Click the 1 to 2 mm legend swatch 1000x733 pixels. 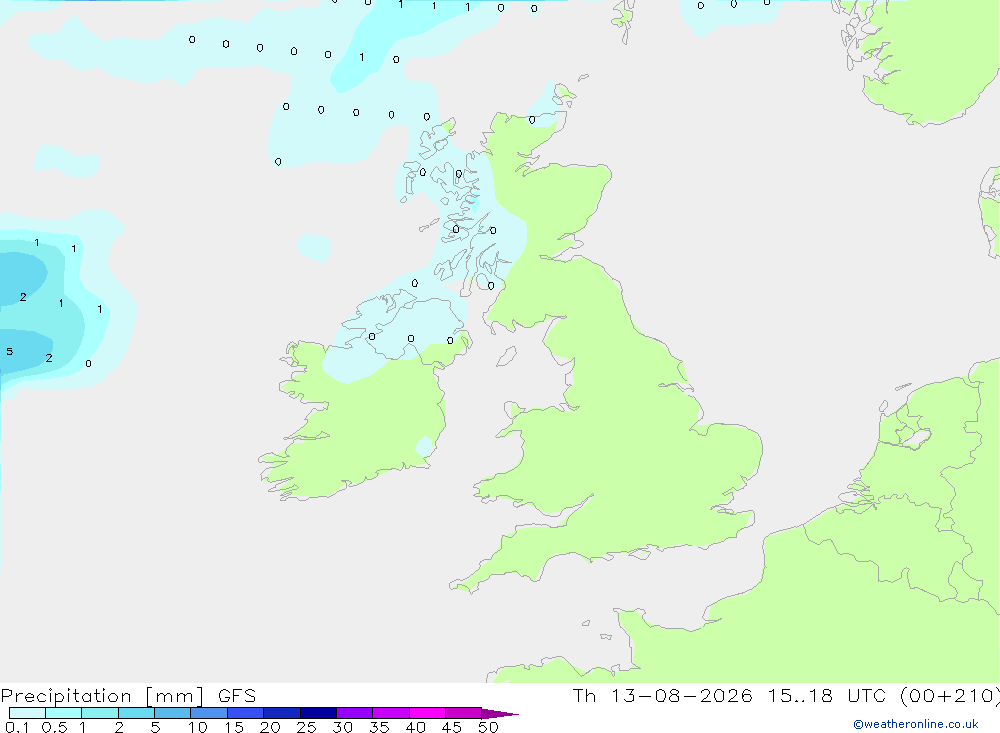(100, 713)
